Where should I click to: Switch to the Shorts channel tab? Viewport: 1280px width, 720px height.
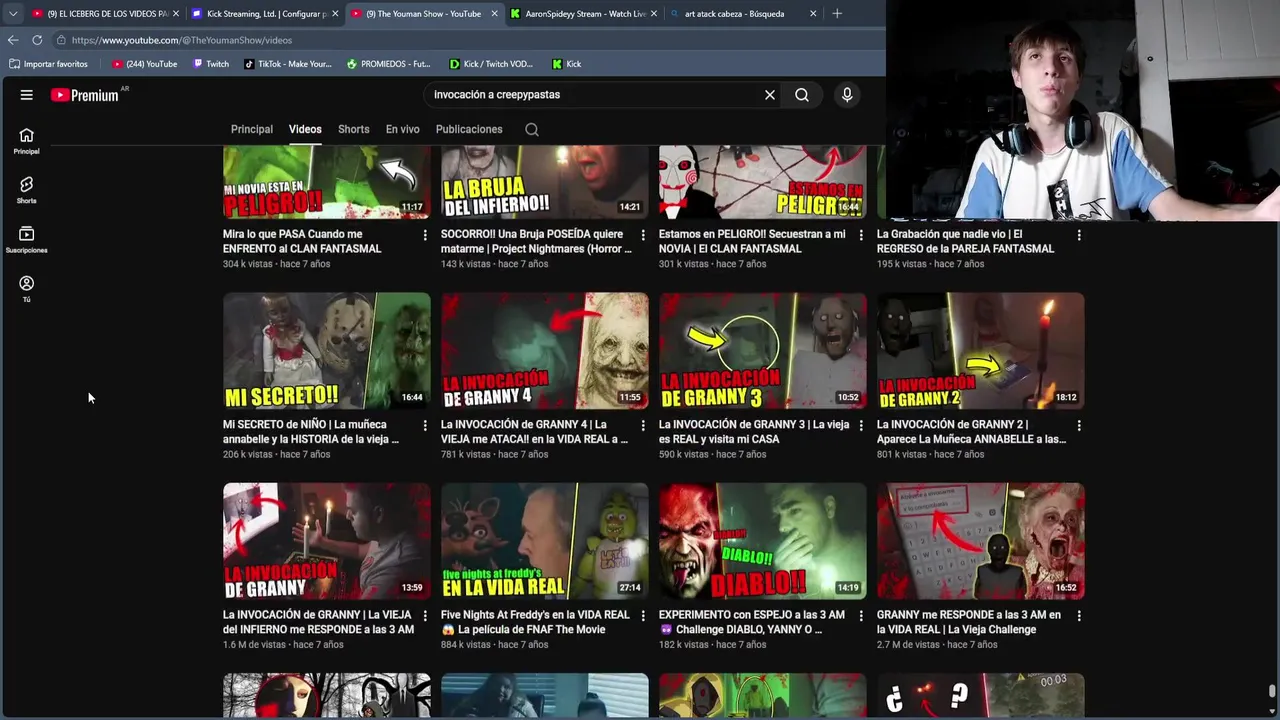click(x=353, y=129)
